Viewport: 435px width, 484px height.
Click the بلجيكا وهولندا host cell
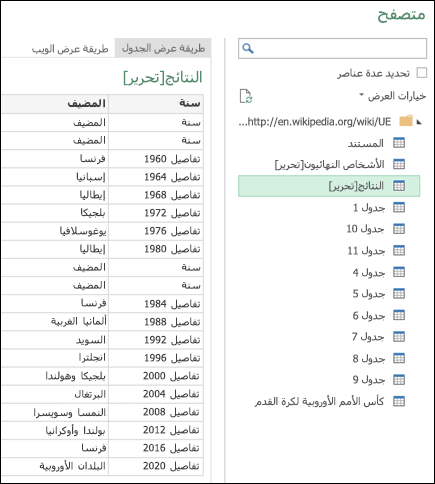(x=55, y=376)
